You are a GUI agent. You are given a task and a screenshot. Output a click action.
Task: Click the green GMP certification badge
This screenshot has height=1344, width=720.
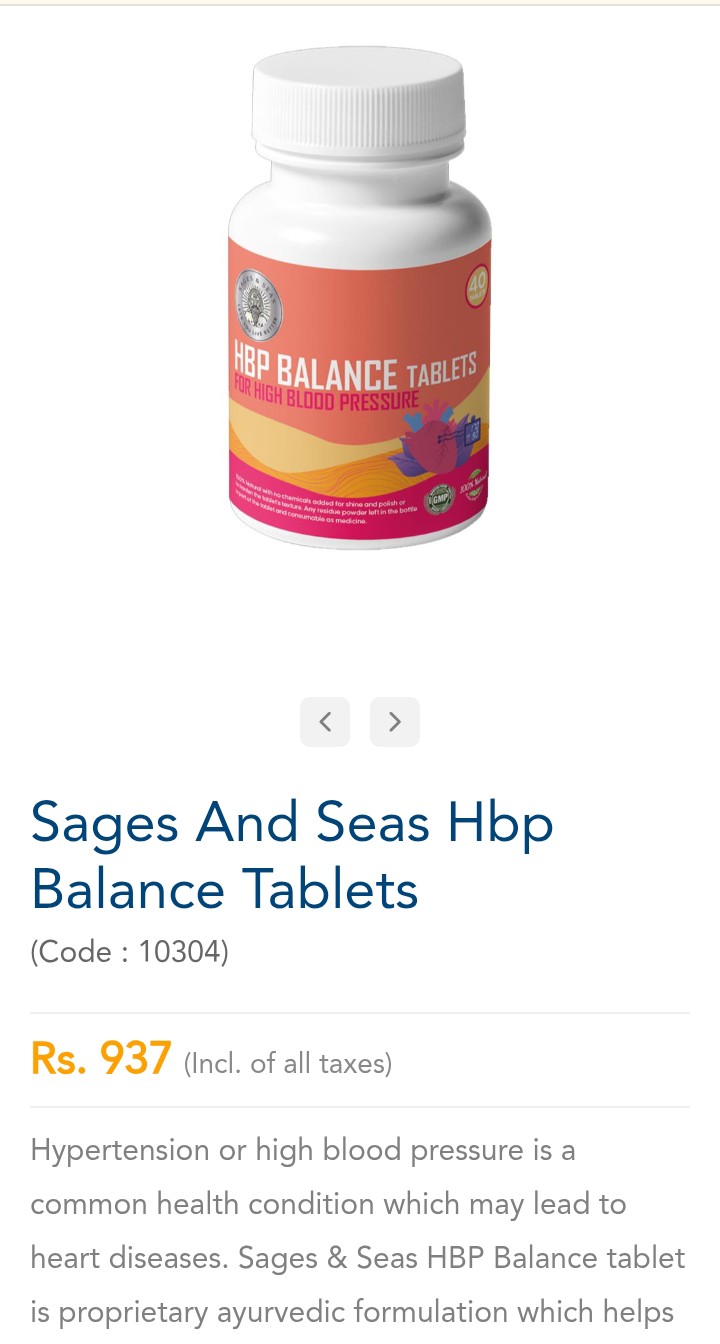[440, 498]
